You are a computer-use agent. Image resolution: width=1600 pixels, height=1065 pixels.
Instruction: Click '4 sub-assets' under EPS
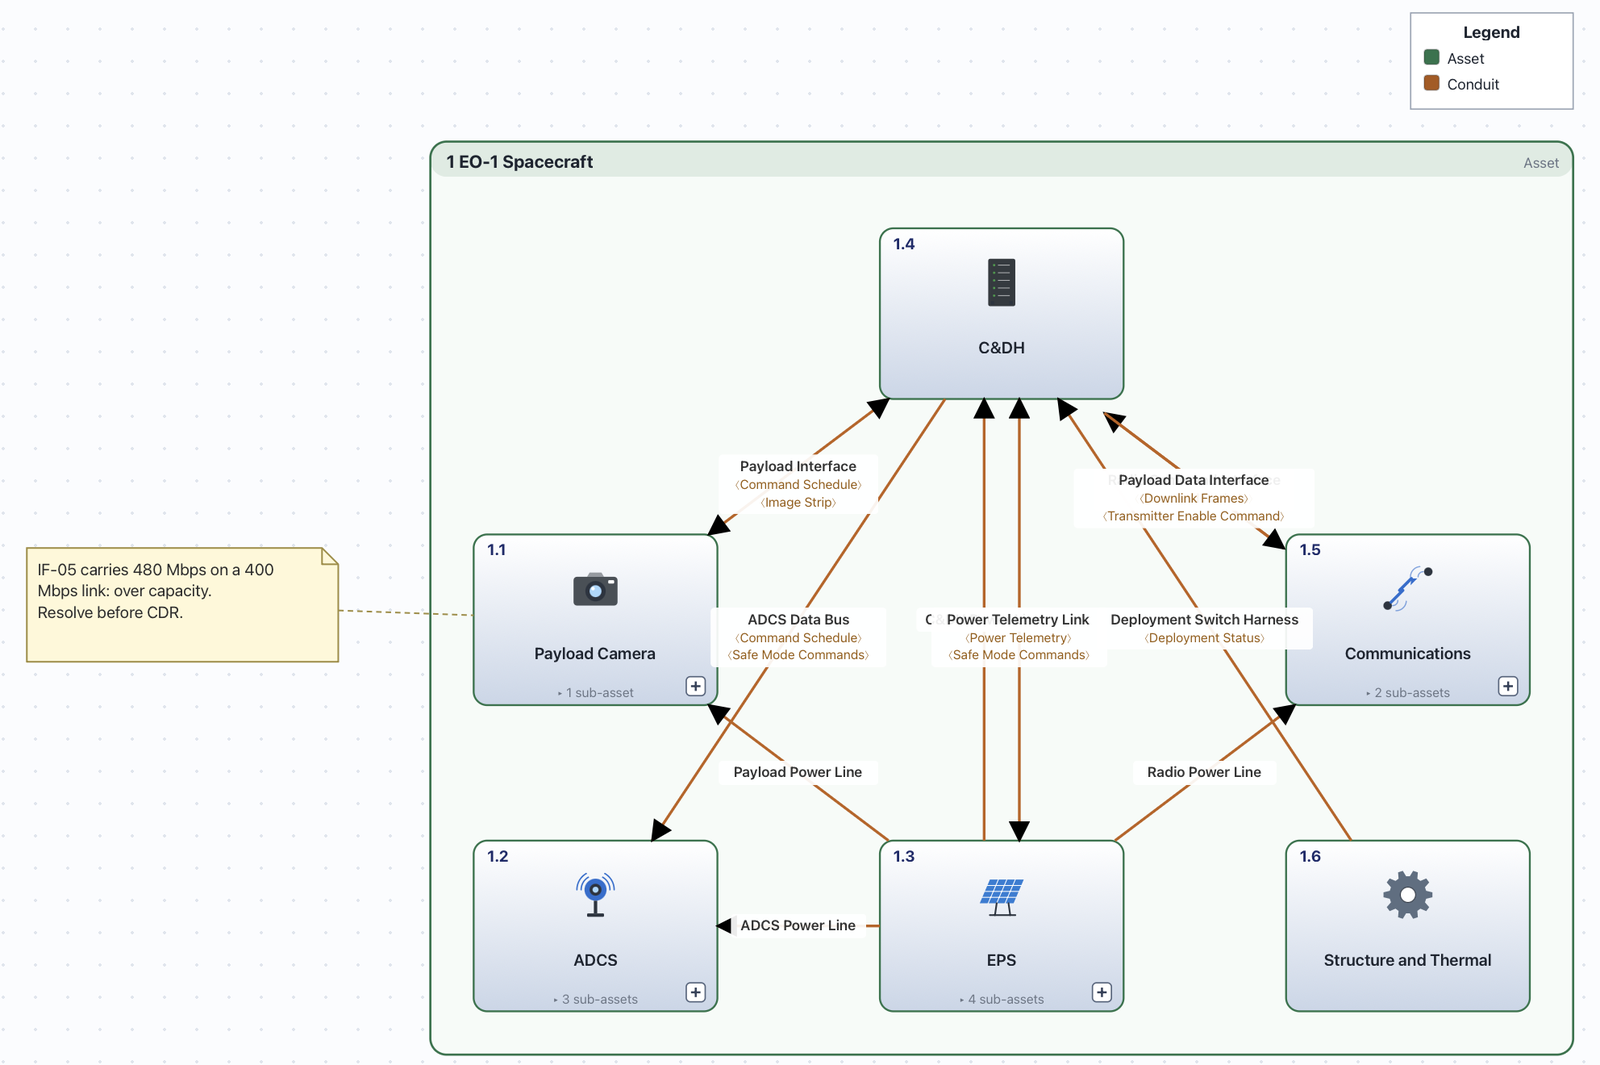pos(1006,999)
